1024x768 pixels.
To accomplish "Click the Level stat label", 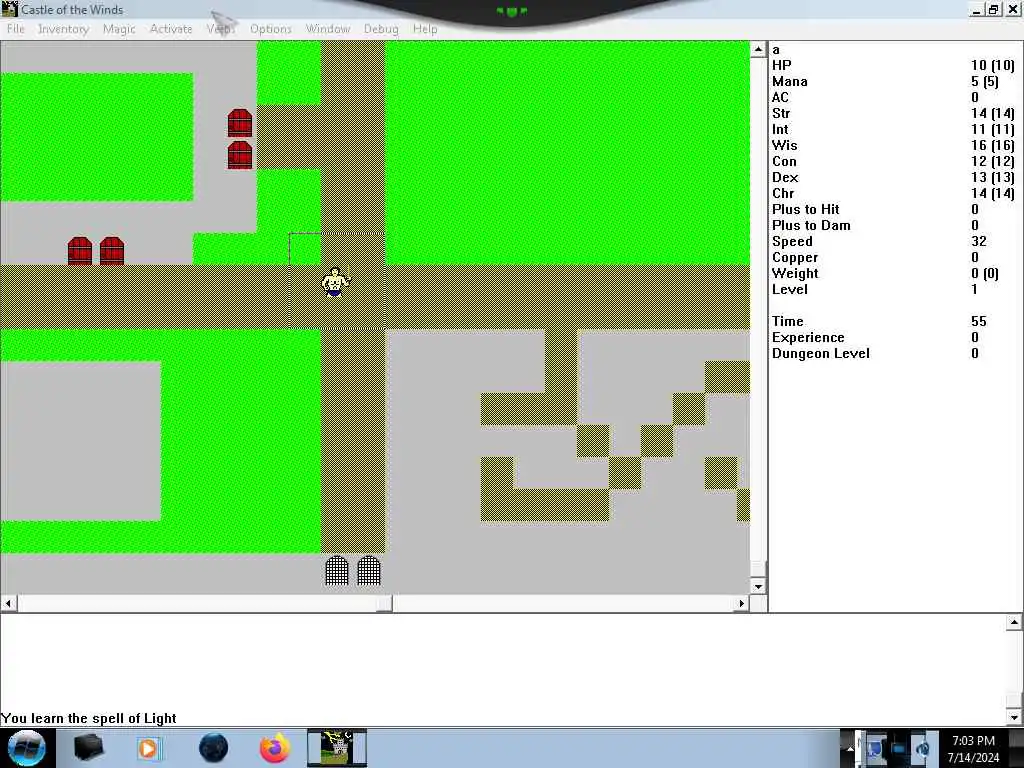I will pos(790,289).
